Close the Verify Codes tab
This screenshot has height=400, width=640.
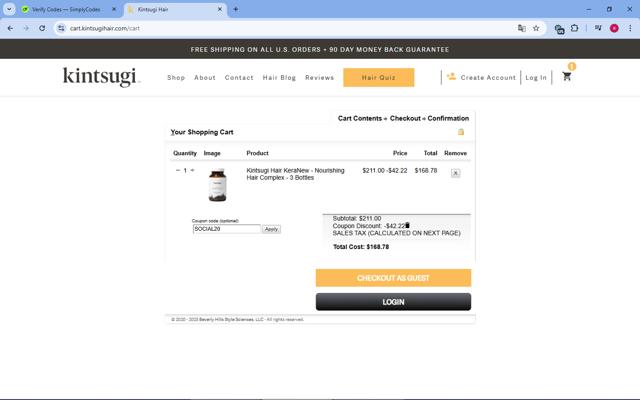click(x=114, y=9)
